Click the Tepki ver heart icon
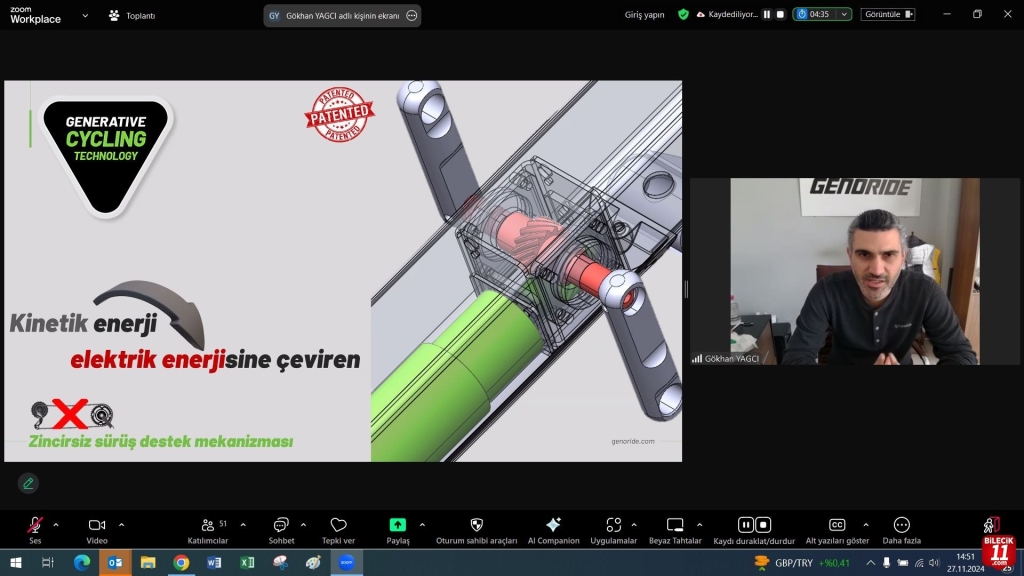 (x=338, y=525)
